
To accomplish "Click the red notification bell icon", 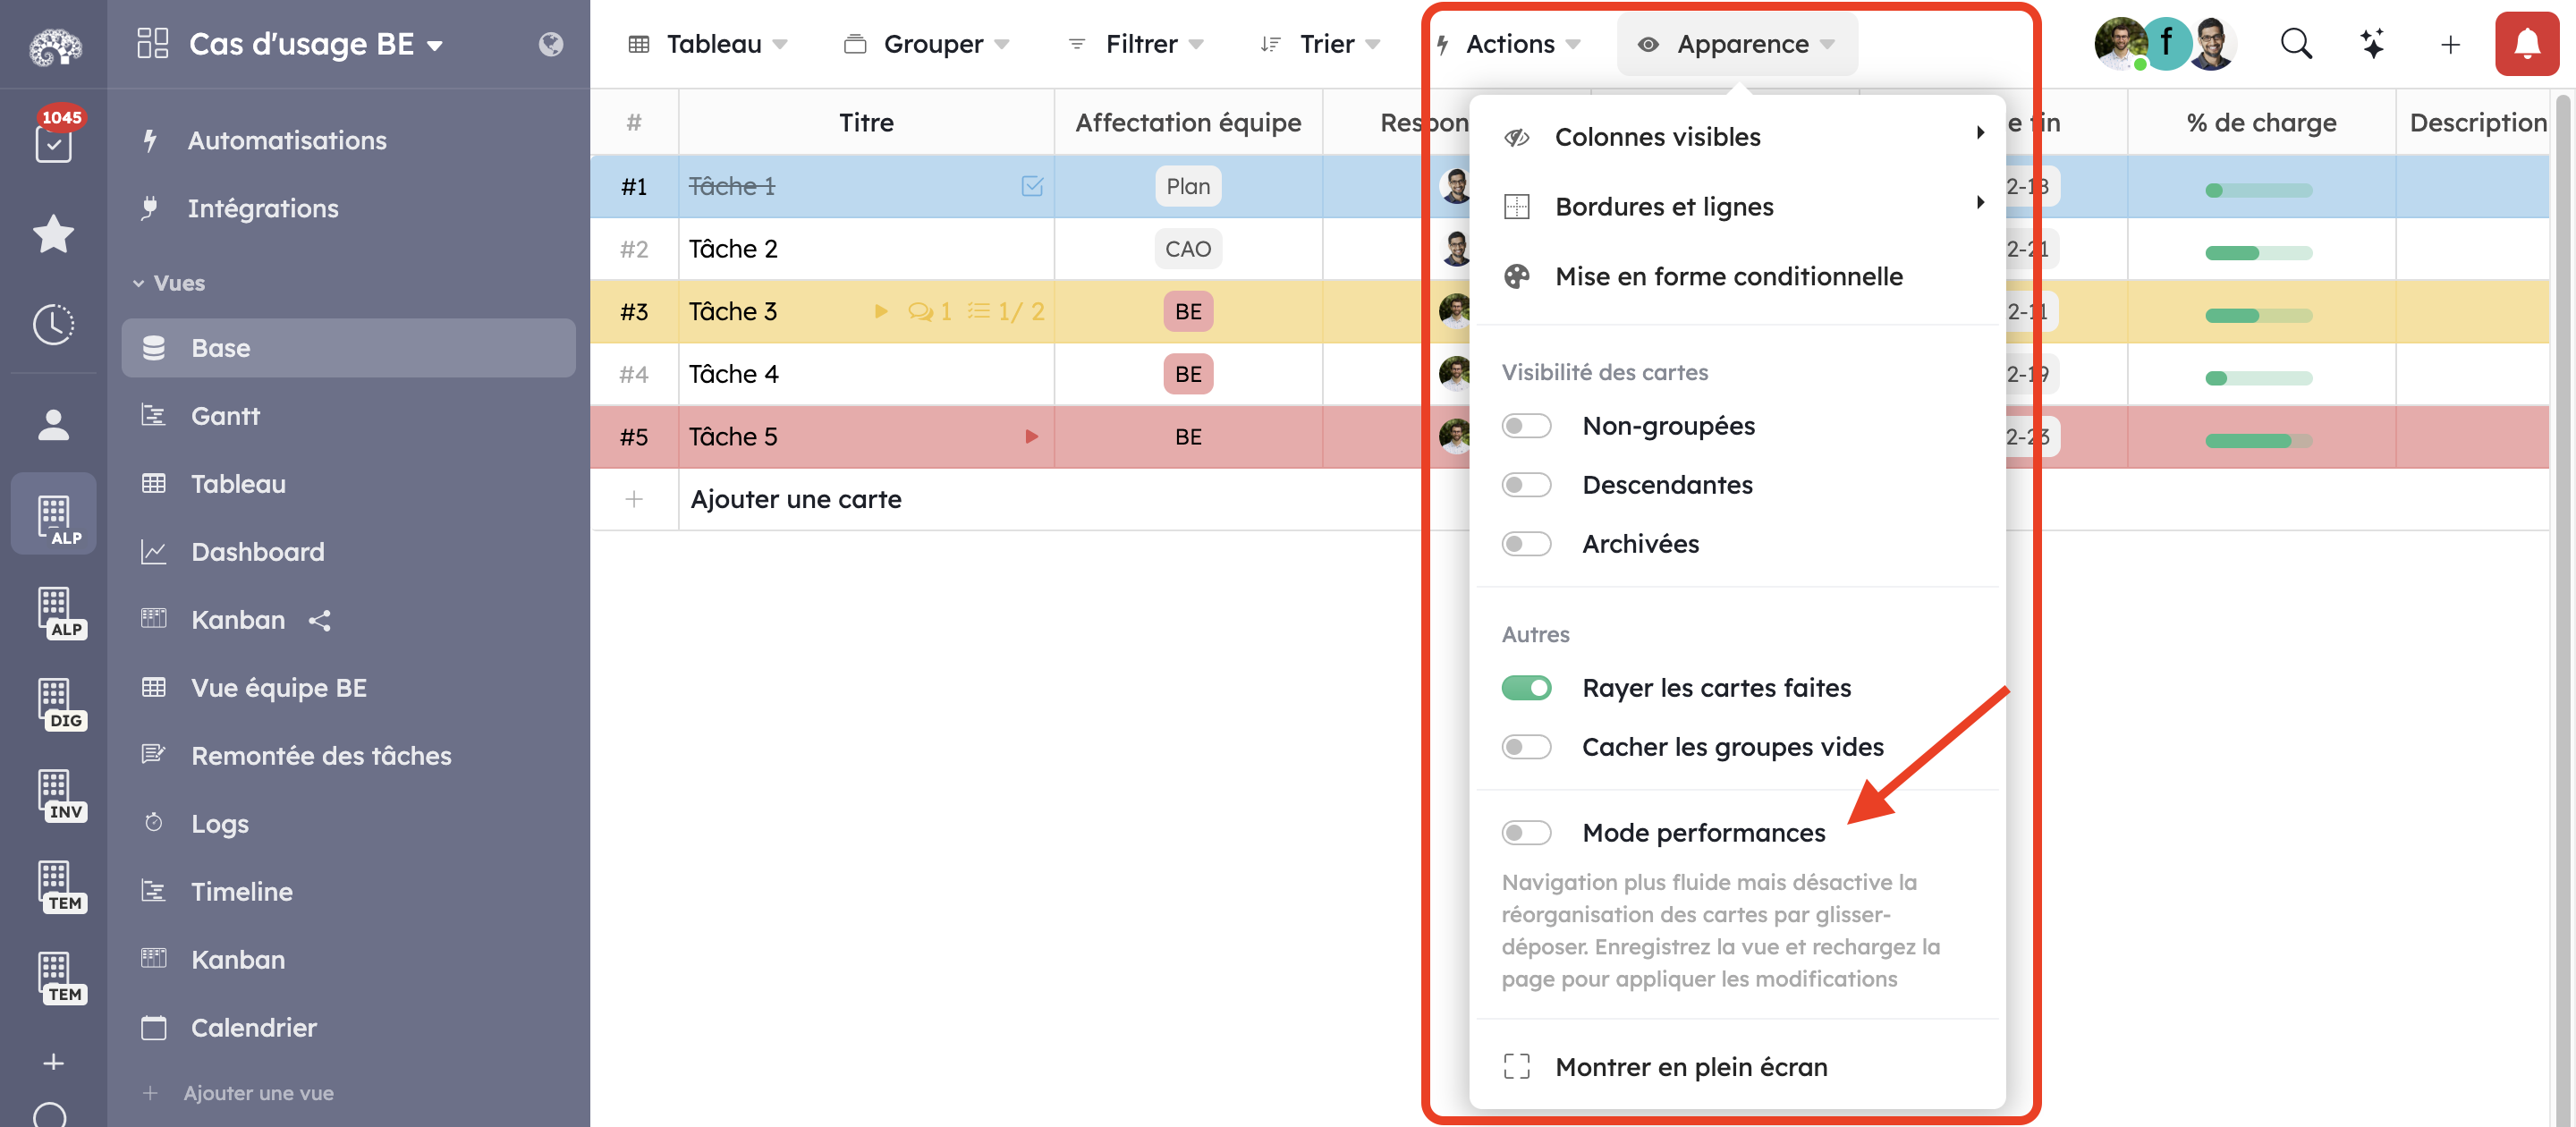I will (2525, 44).
